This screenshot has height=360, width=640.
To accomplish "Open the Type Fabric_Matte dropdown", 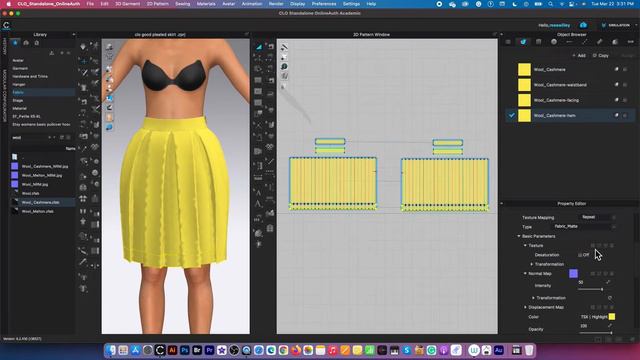I will point(584,227).
